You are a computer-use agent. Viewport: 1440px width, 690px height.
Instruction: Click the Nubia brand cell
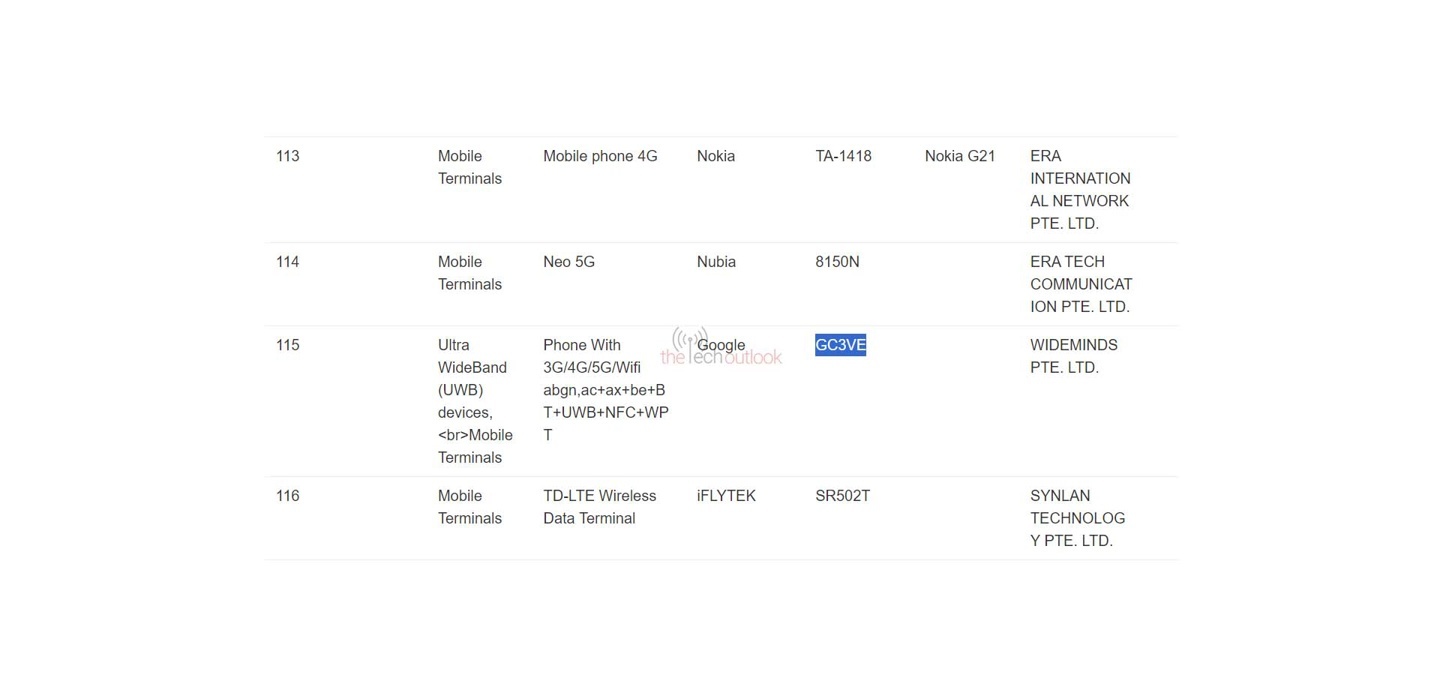(716, 262)
